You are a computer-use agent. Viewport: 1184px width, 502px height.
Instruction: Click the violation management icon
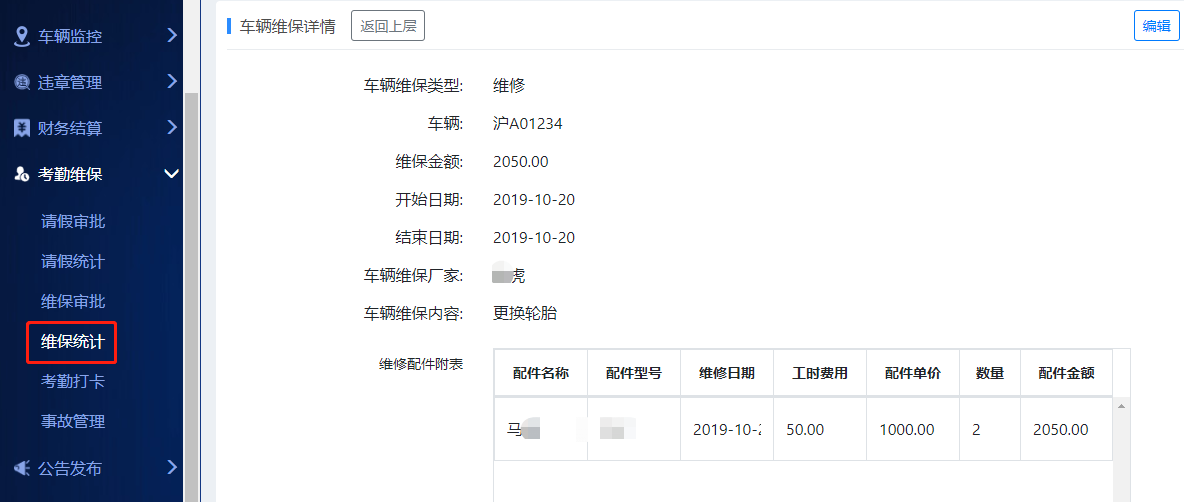tap(21, 82)
